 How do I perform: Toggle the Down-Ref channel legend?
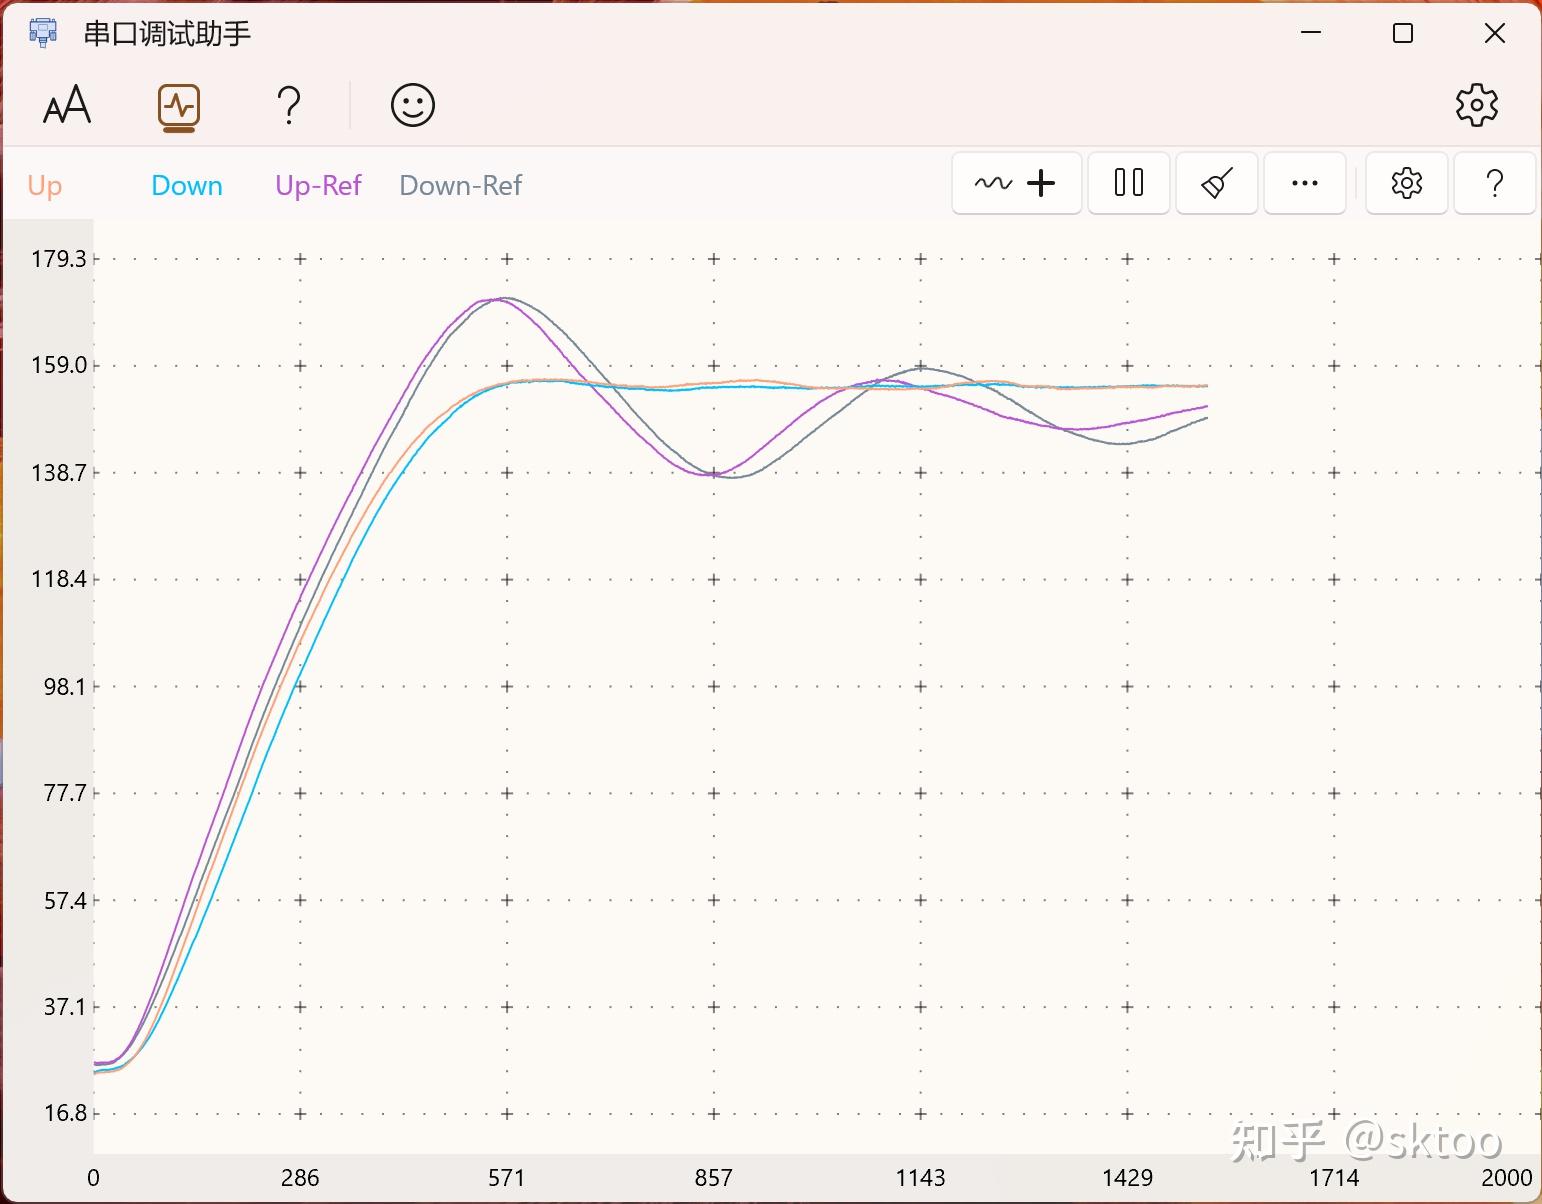(x=461, y=186)
